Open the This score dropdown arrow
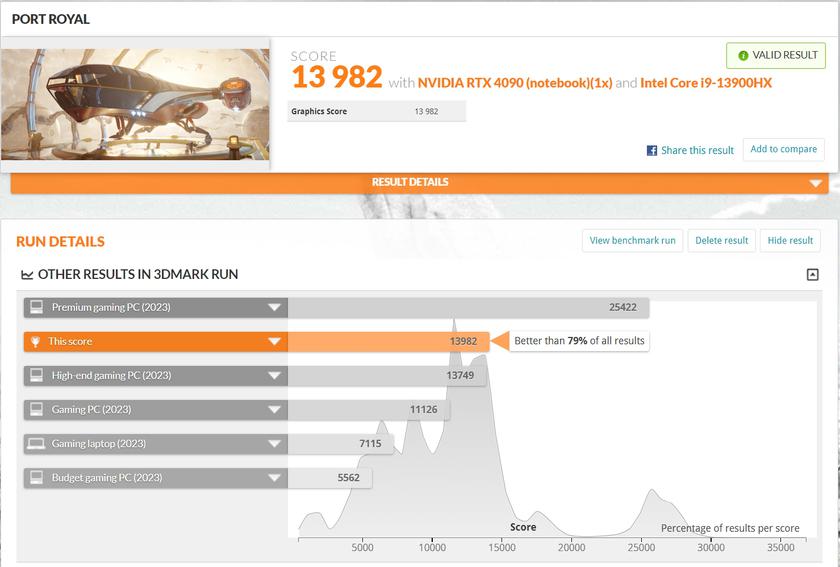Image resolution: width=840 pixels, height=567 pixels. coord(274,341)
